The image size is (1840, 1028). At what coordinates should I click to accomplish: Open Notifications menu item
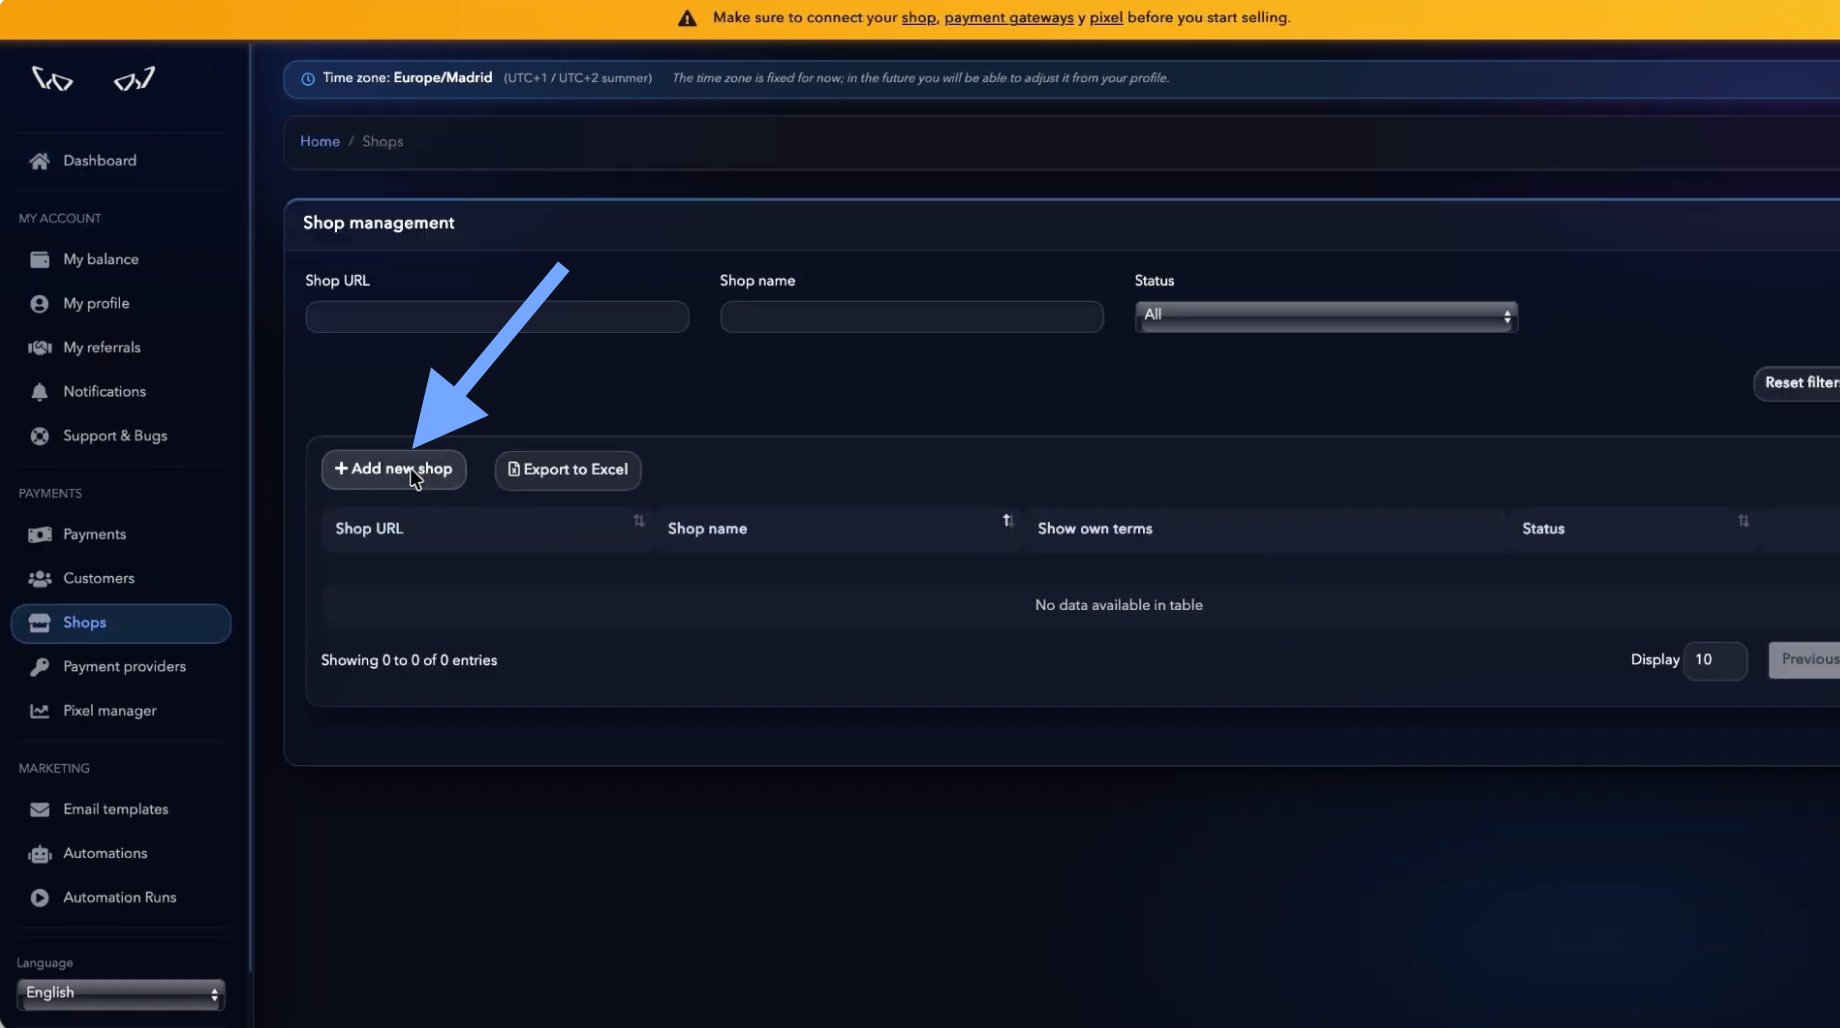click(x=105, y=392)
